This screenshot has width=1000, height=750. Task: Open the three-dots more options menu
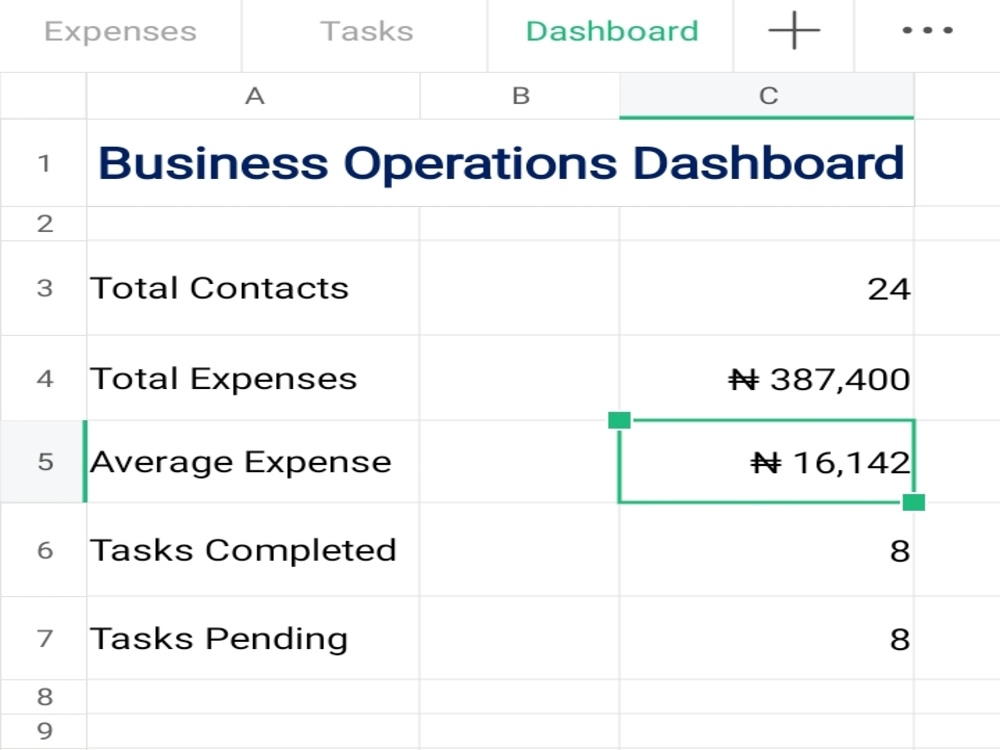(x=927, y=30)
